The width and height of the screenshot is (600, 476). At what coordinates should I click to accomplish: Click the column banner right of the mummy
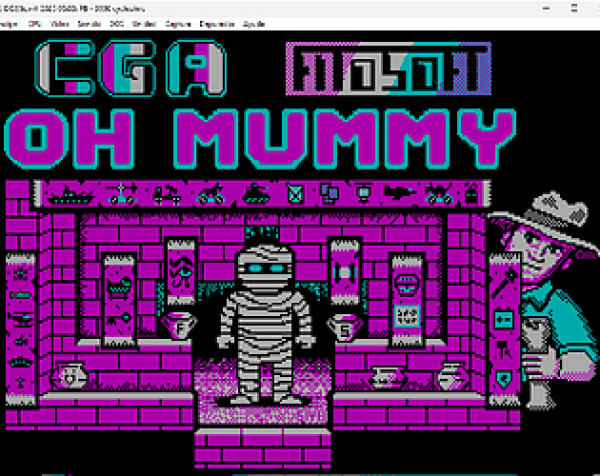(x=345, y=272)
